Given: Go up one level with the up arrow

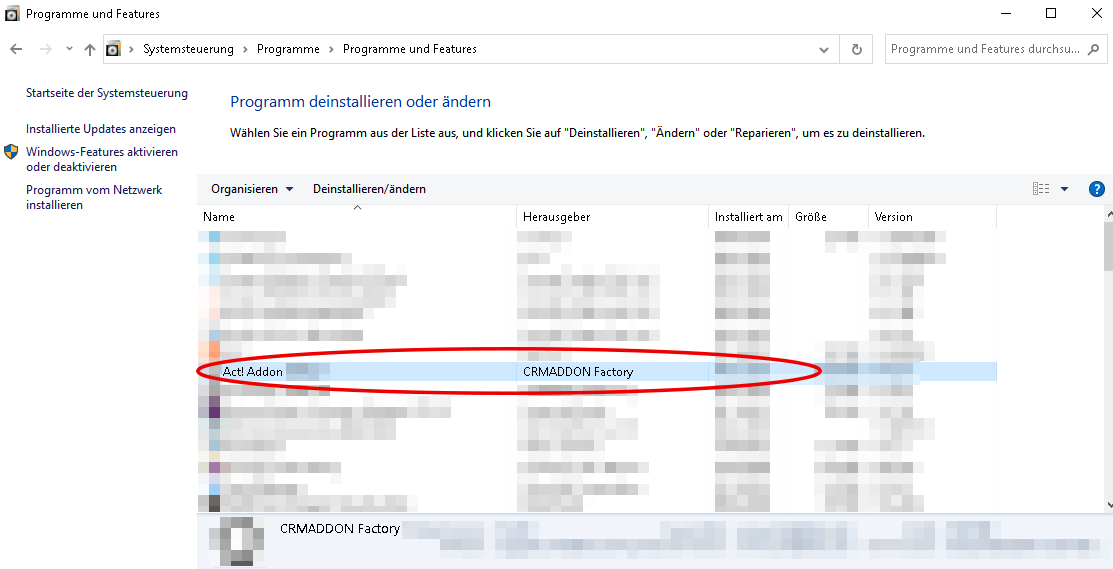Looking at the screenshot, I should pyautogui.click(x=89, y=49).
